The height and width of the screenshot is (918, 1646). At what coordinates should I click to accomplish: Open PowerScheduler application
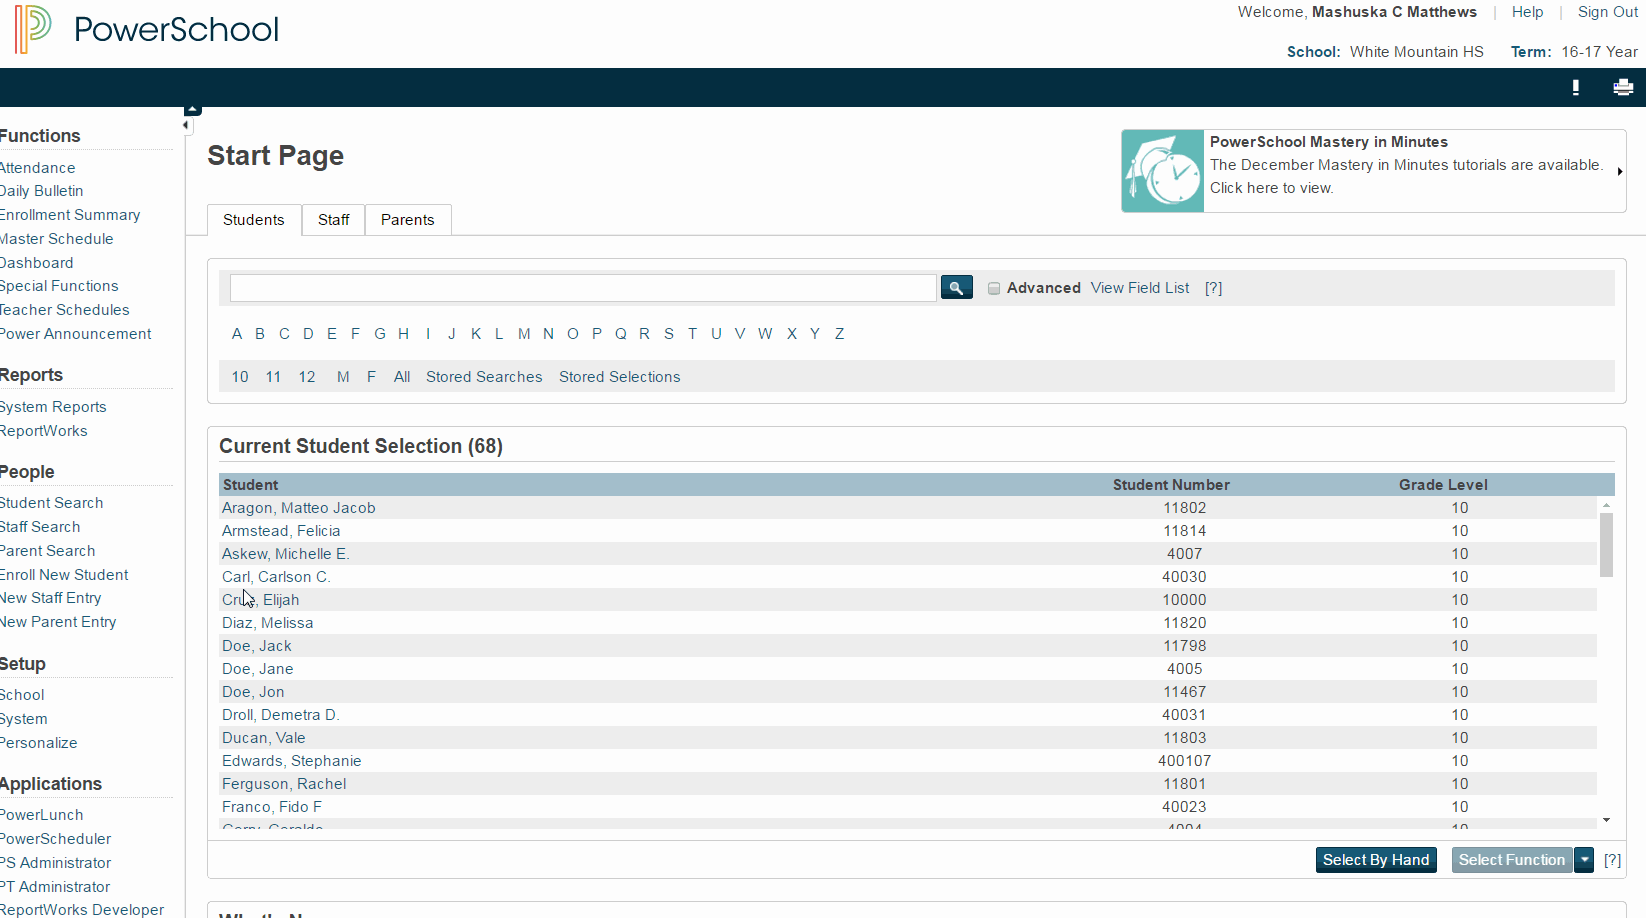point(55,839)
